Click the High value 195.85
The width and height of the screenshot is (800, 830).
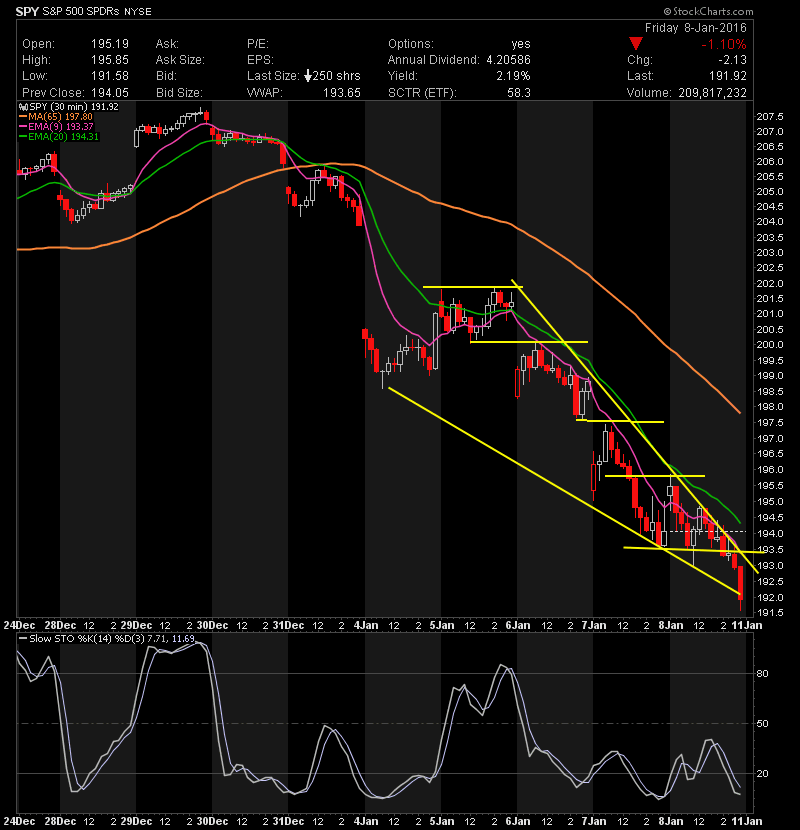(110, 60)
